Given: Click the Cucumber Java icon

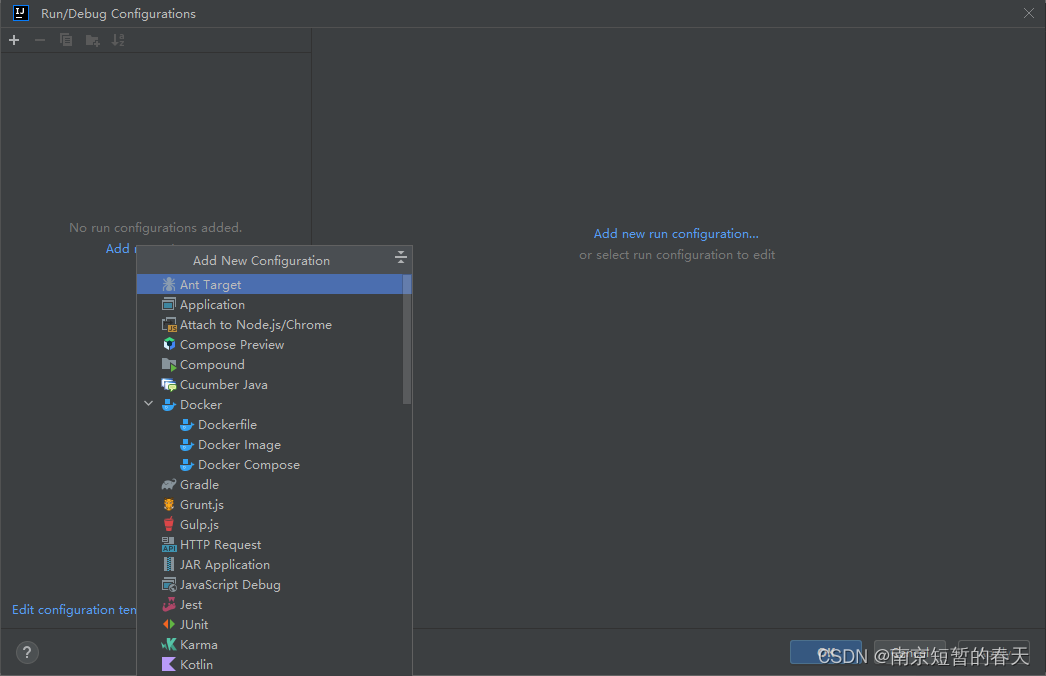Looking at the screenshot, I should 169,384.
